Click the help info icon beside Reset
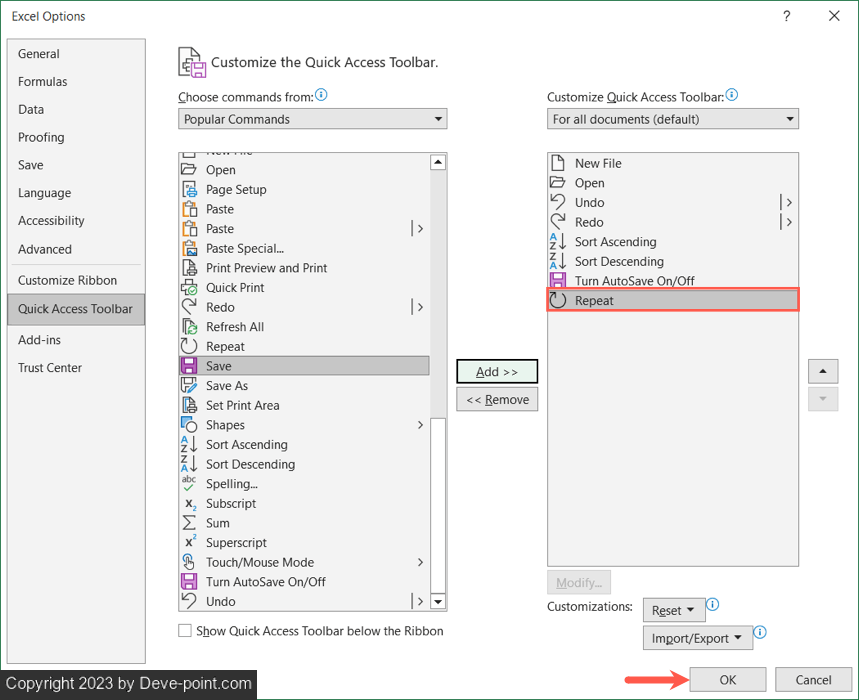 point(713,606)
